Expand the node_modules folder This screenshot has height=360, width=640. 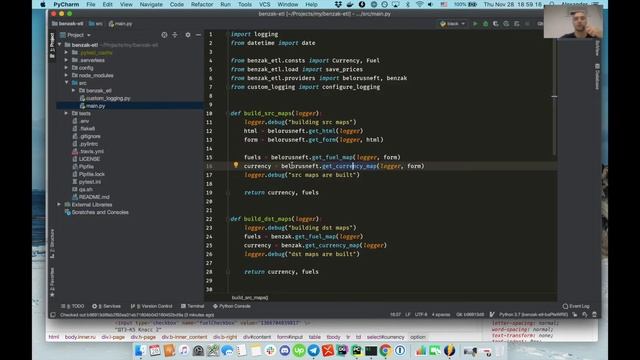pyautogui.click(x=67, y=76)
